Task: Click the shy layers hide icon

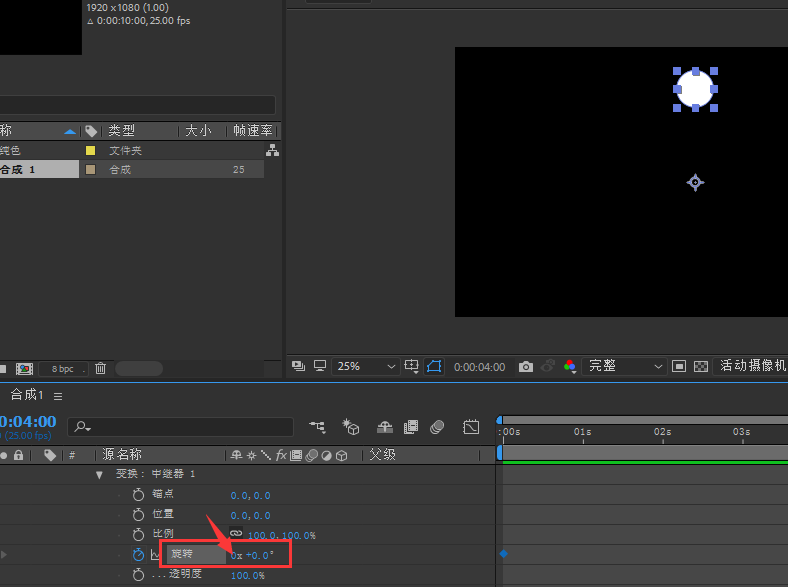Action: click(x=384, y=427)
